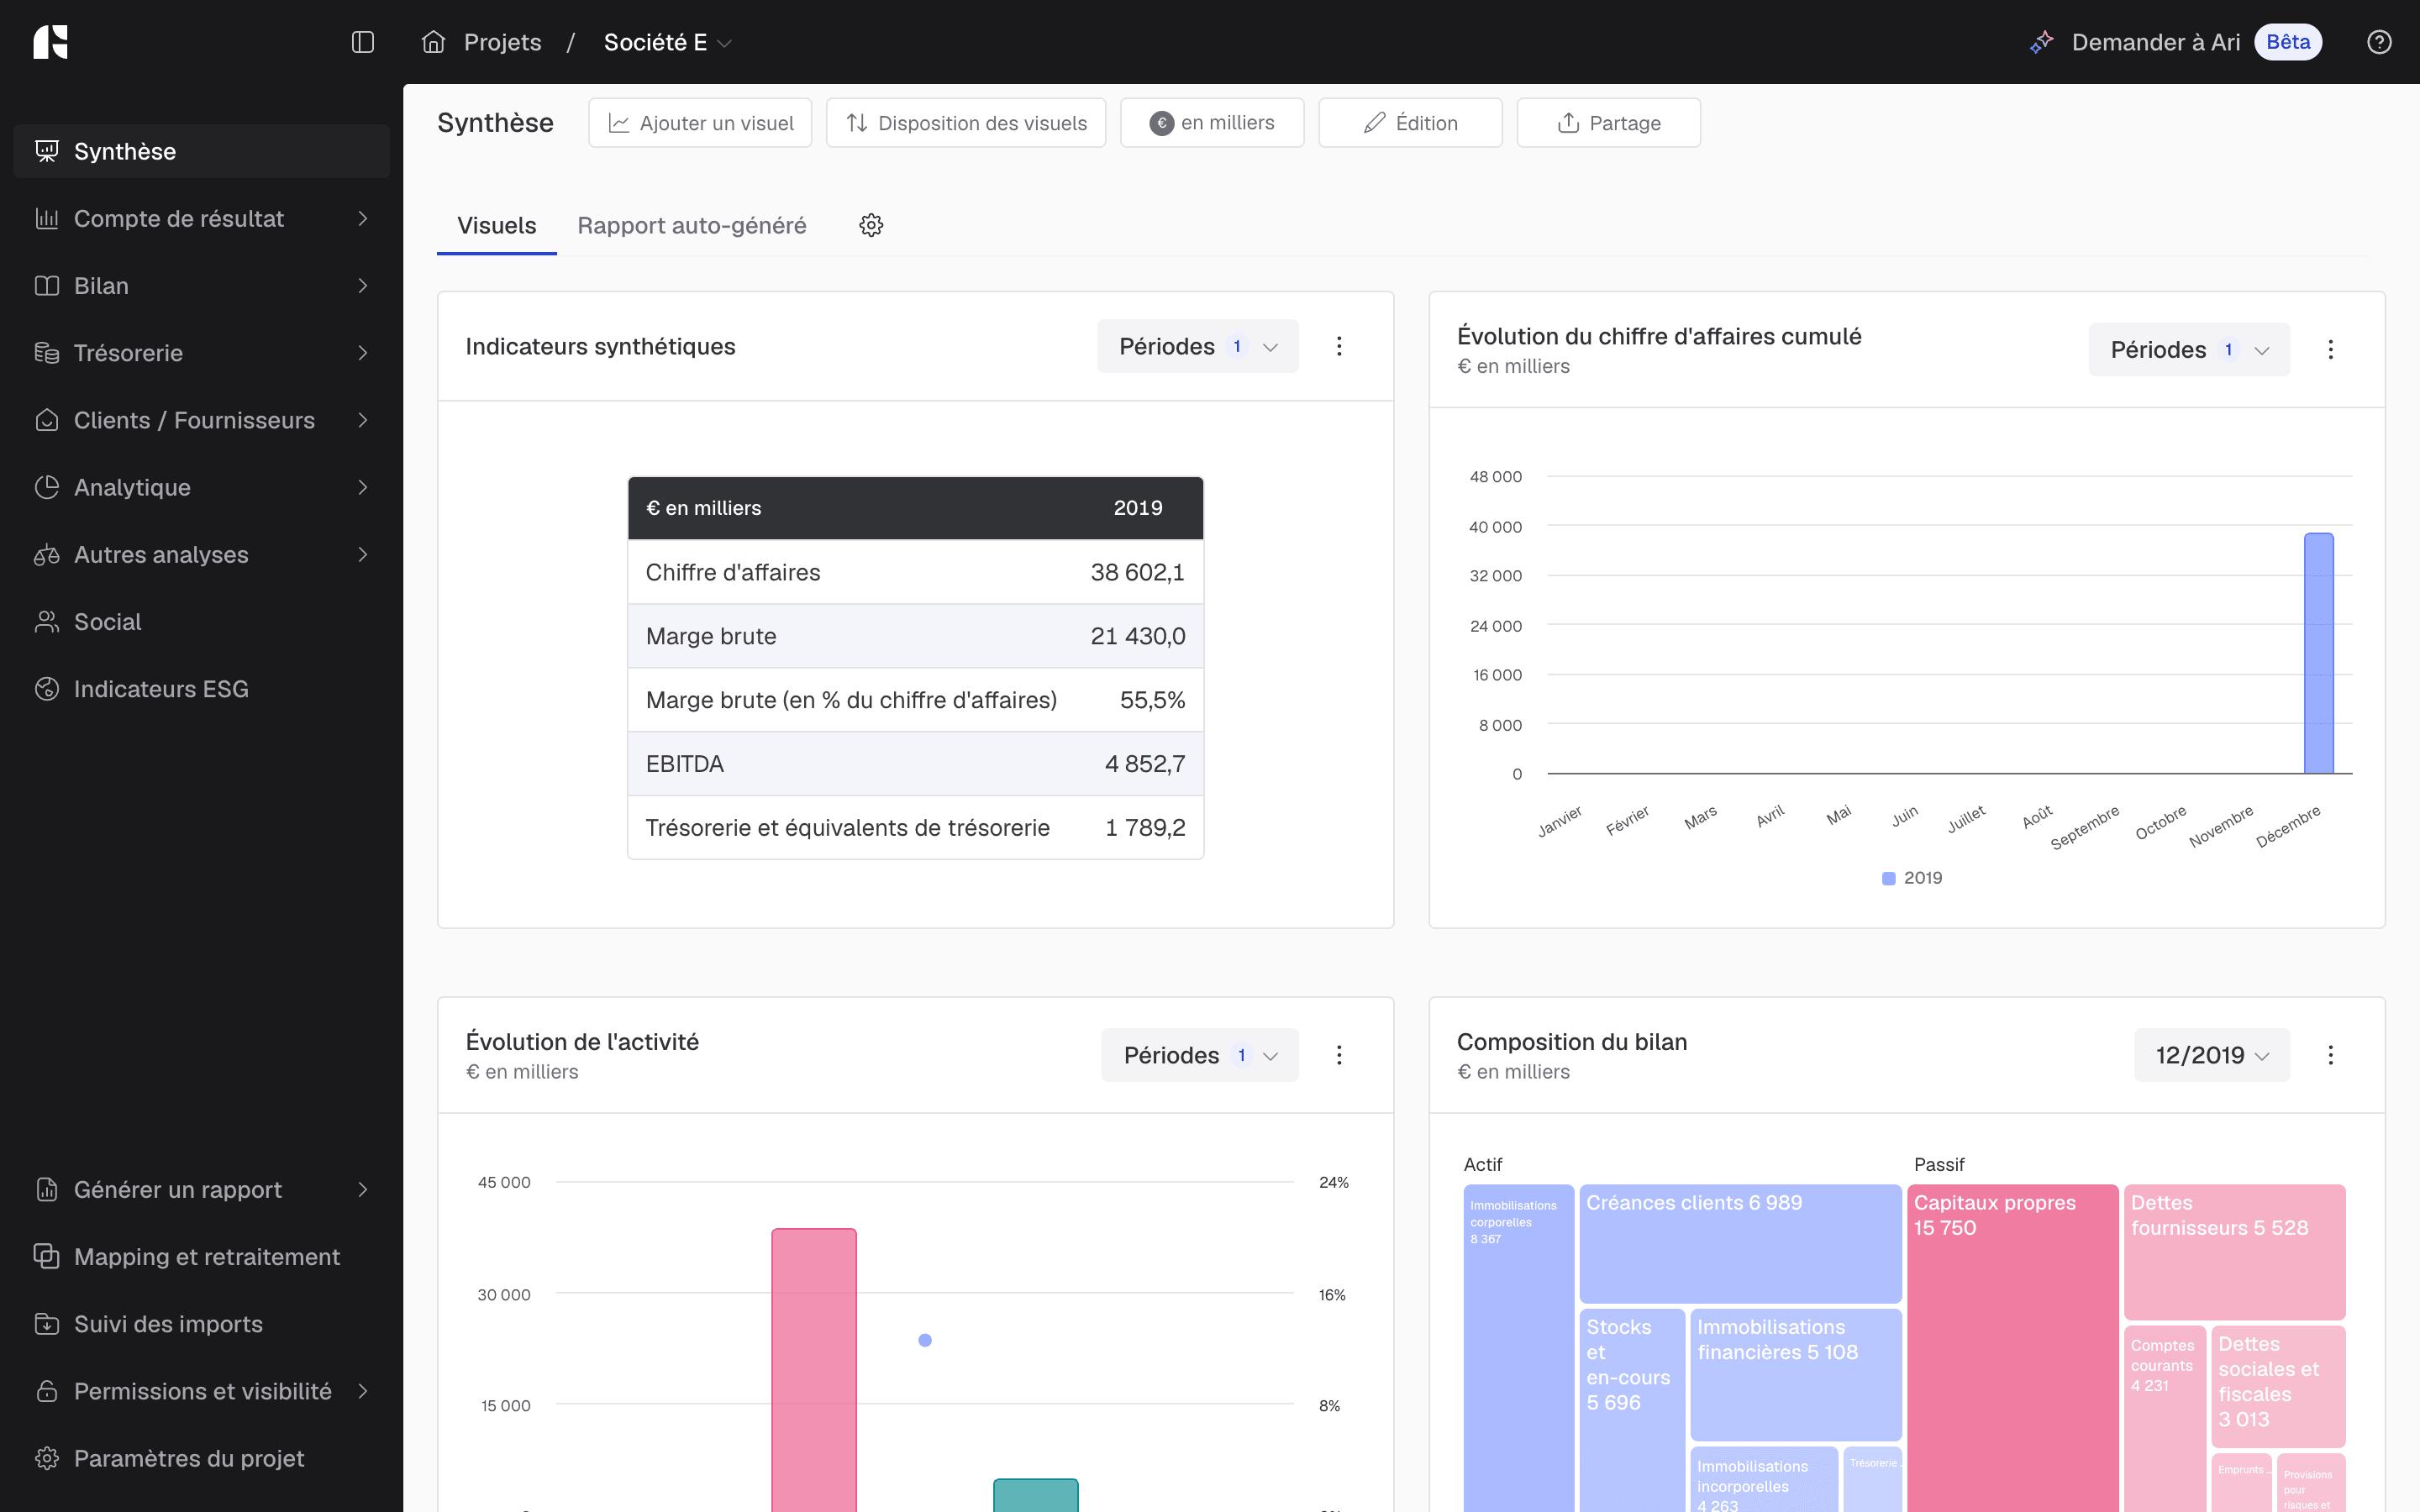This screenshot has height=1512, width=2420.
Task: Click the Dettes fournisseurs 5 528 treemap block
Action: 2234,1252
